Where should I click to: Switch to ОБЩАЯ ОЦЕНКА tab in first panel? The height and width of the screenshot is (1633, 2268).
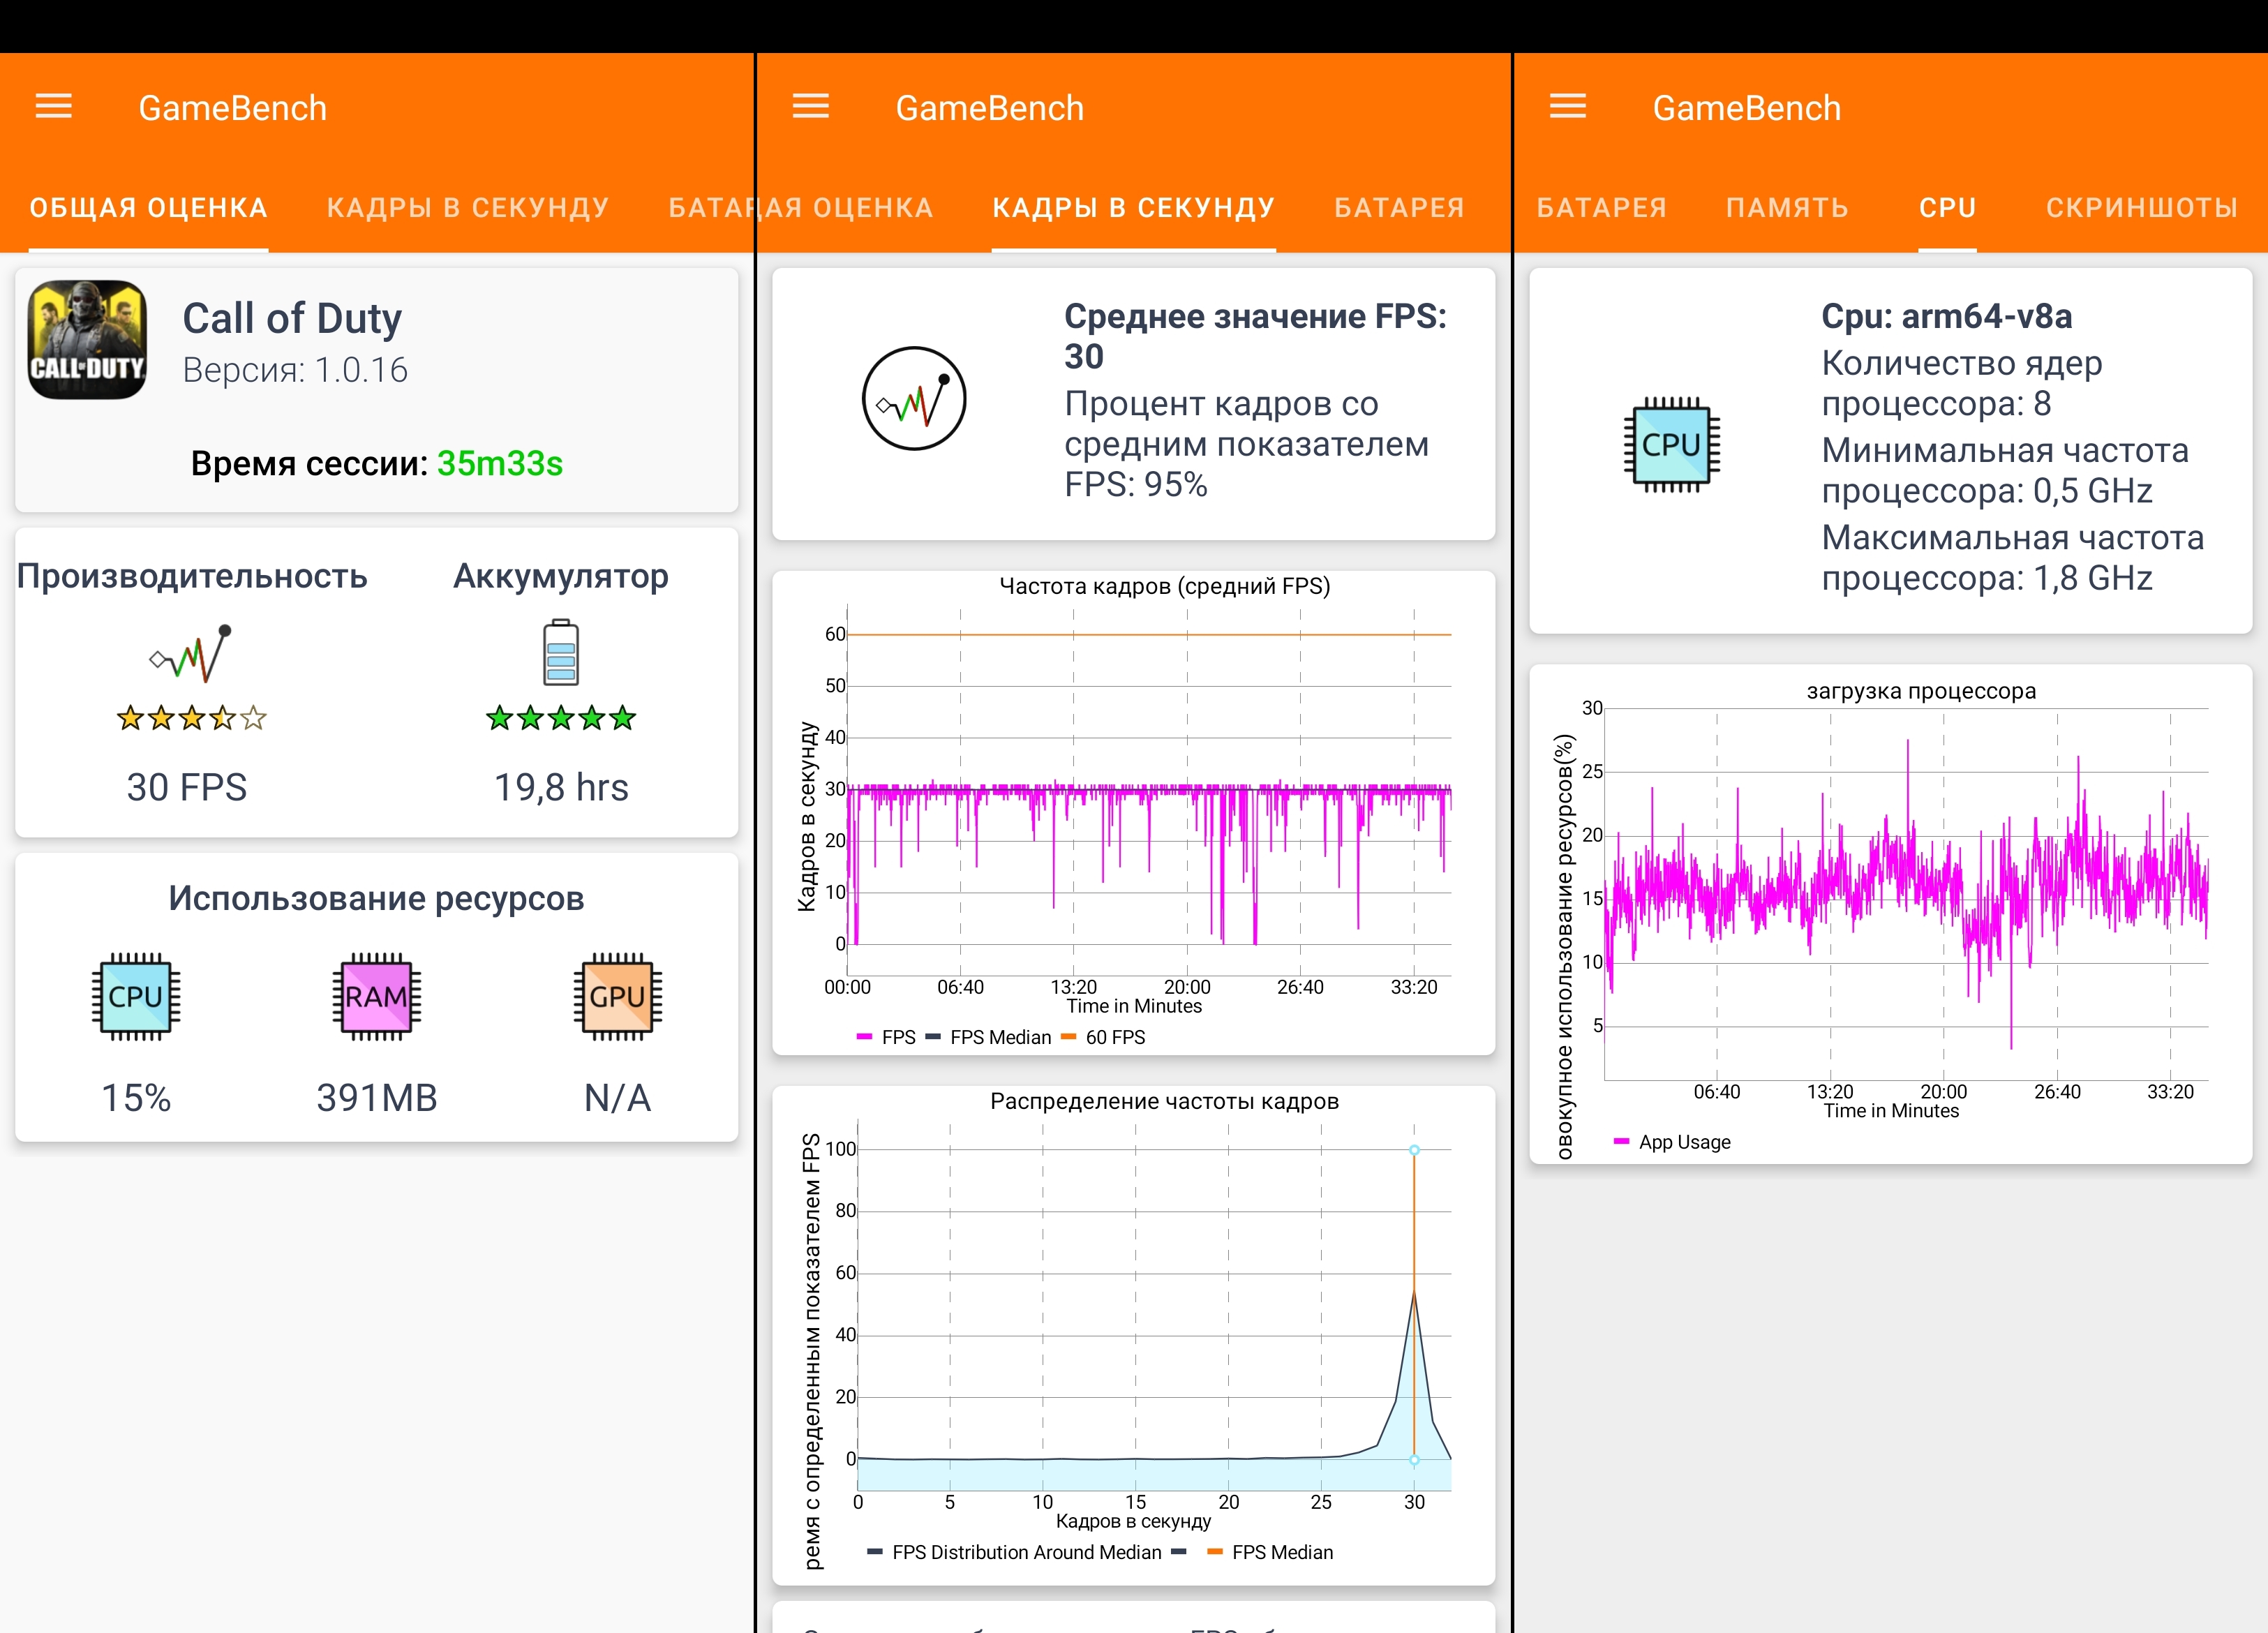148,208
